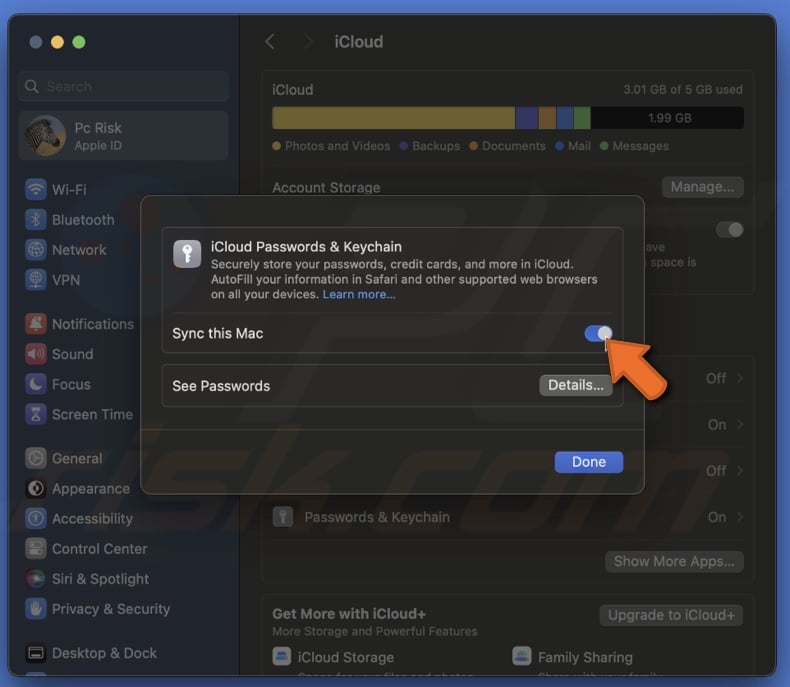Click the Family Sharing icon
The image size is (790, 687).
522,656
